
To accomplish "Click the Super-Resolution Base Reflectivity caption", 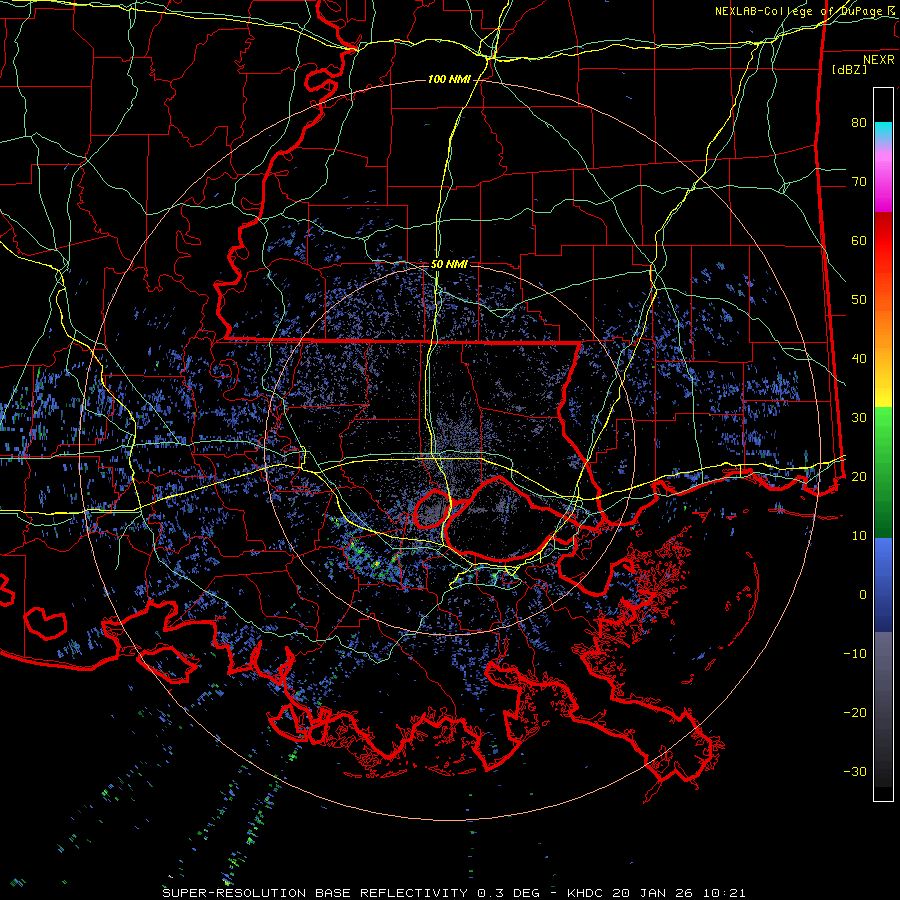I will 351,893.
